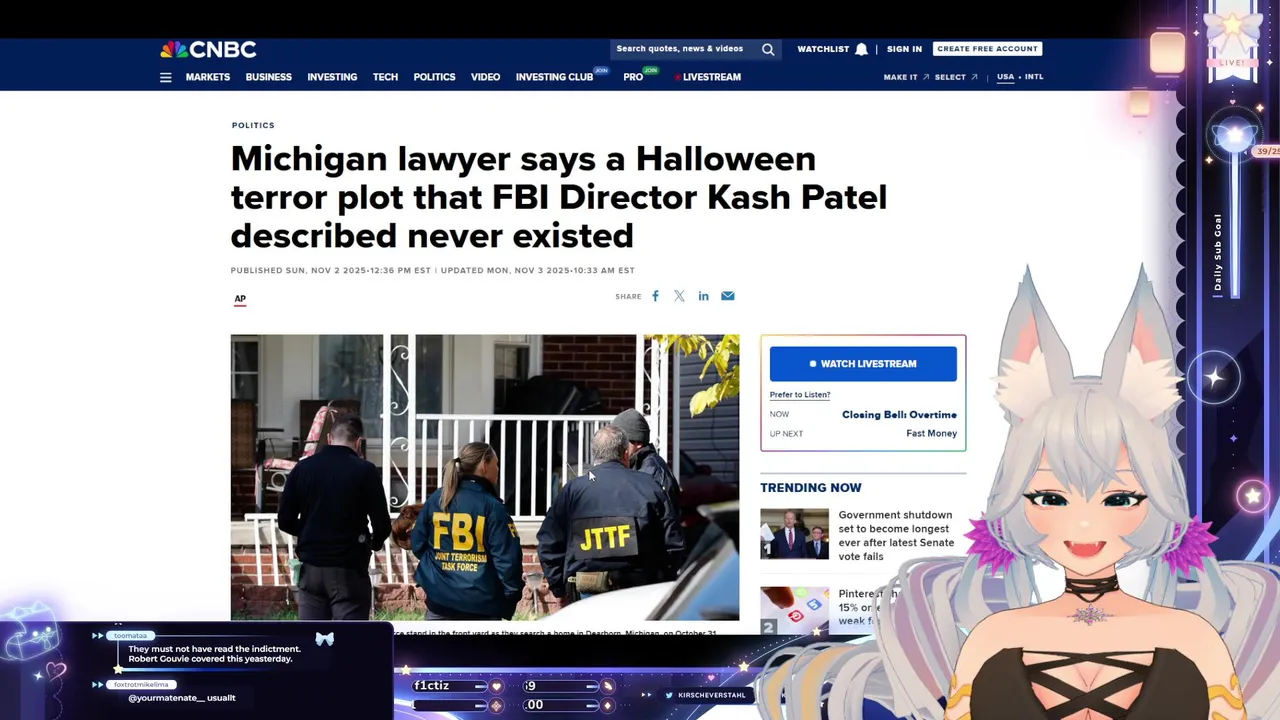Open Investing Club menu item

(555, 77)
